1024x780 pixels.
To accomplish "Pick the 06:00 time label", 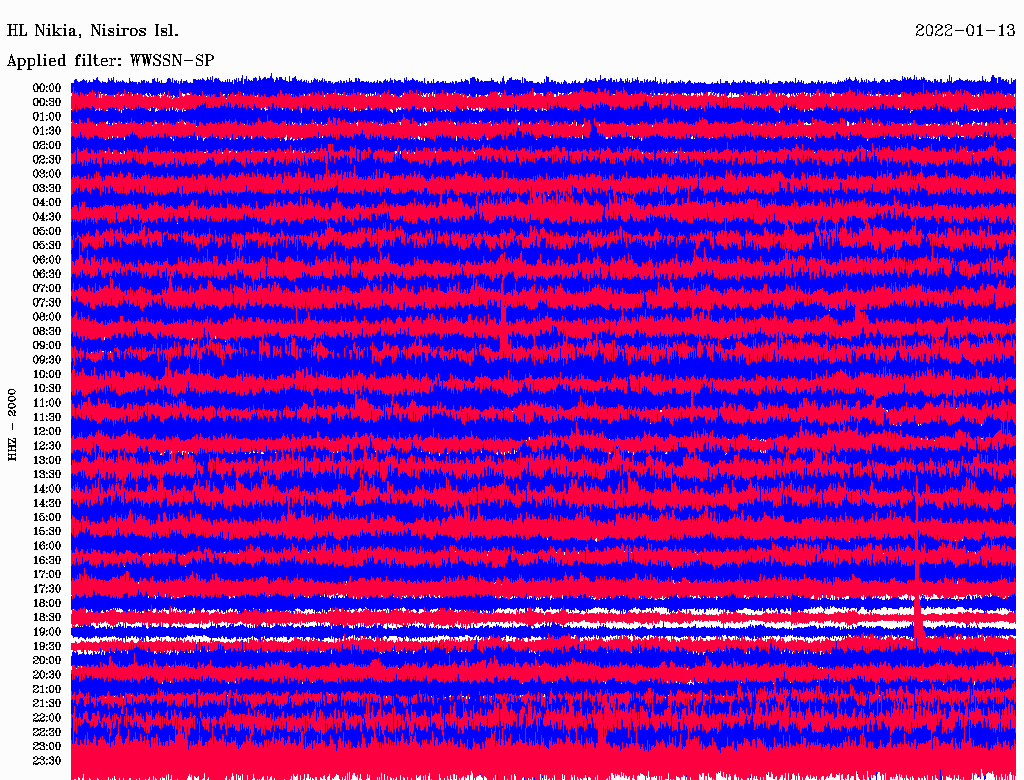I will click(47, 260).
